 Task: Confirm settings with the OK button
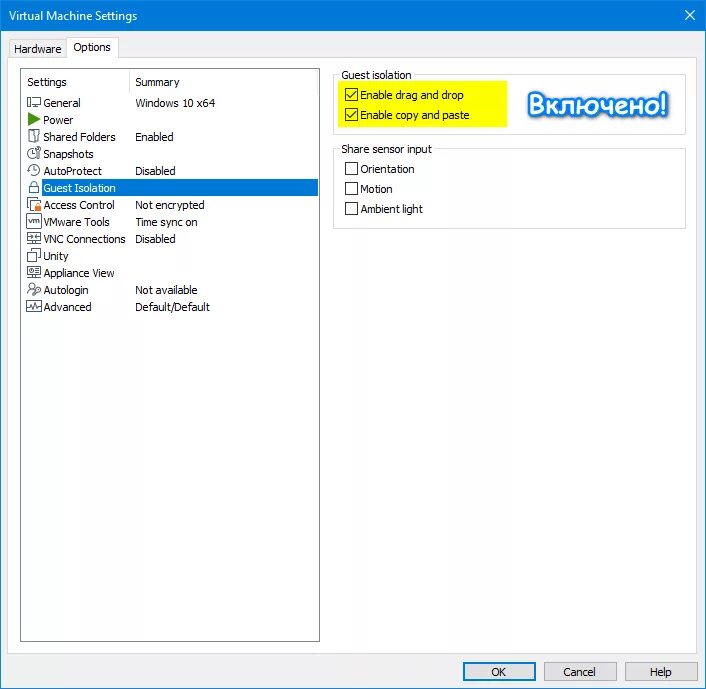click(x=499, y=672)
